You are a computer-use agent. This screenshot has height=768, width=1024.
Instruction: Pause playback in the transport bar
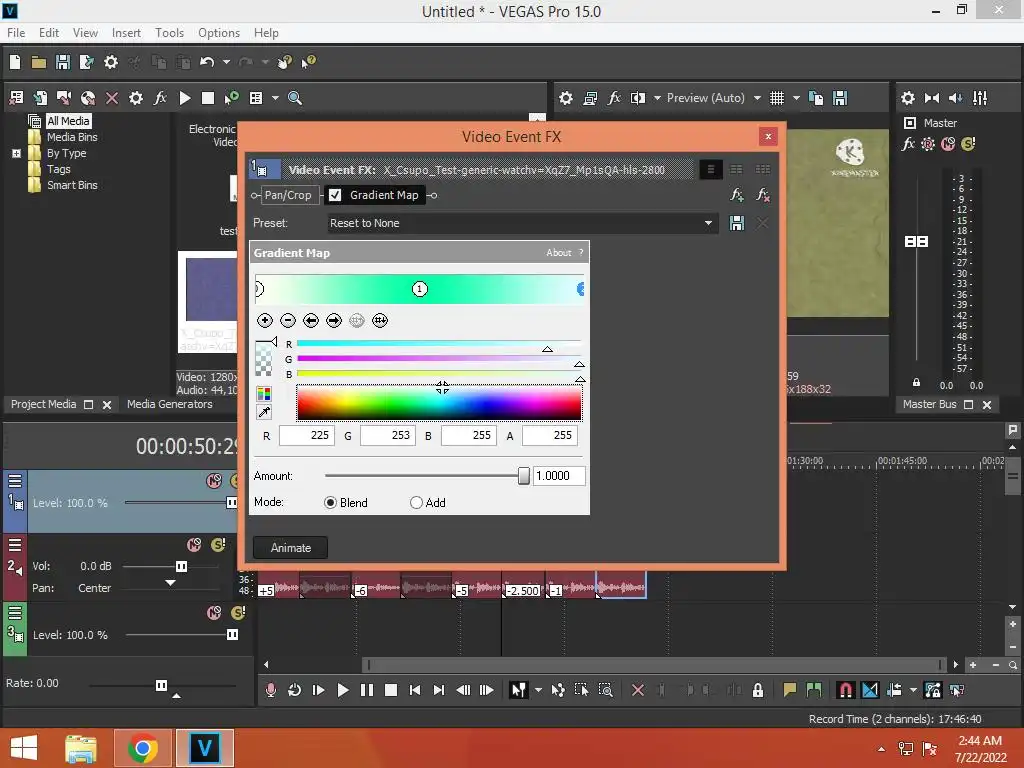point(367,690)
